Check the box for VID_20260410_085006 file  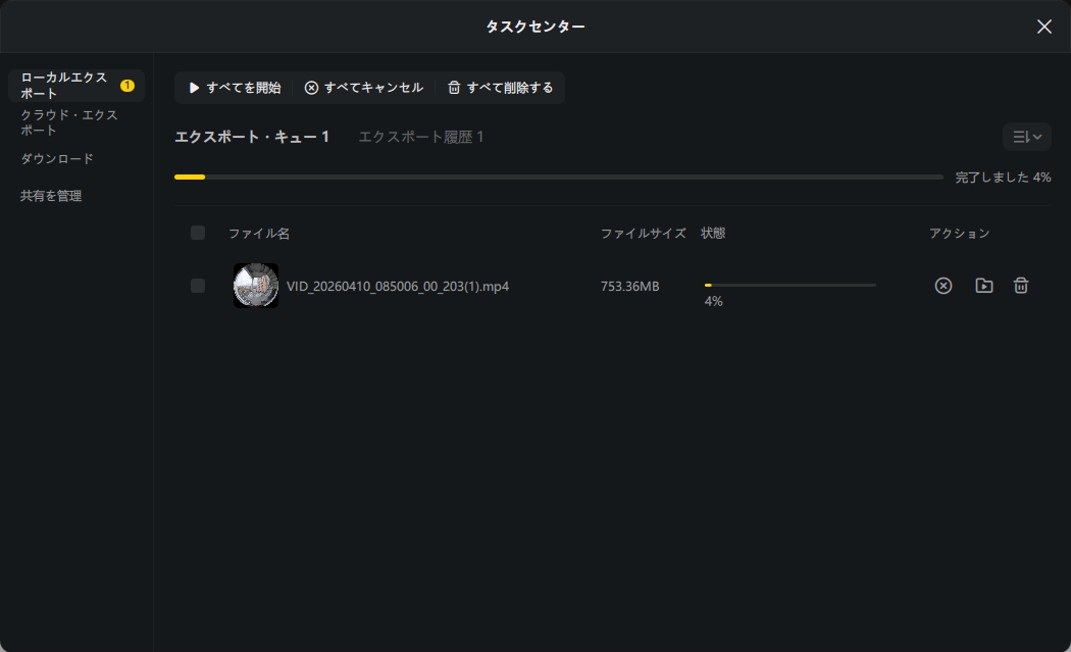point(197,285)
